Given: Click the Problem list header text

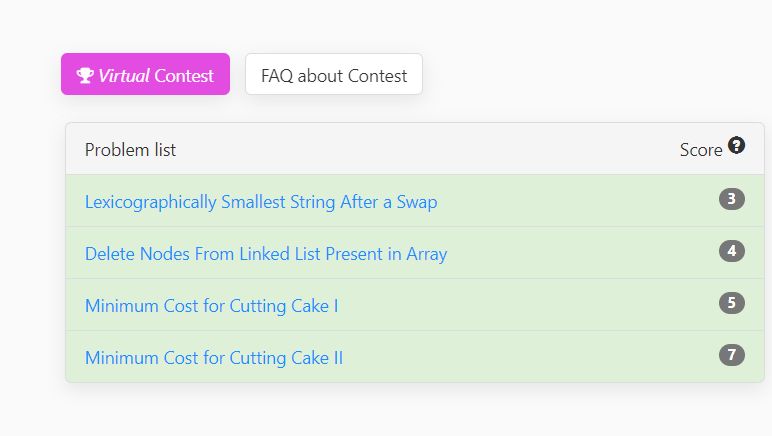Looking at the screenshot, I should pos(130,150).
